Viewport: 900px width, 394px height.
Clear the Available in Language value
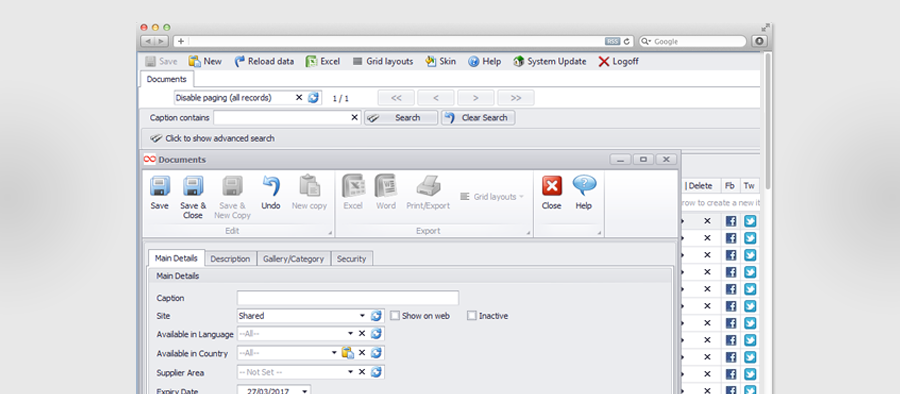pyautogui.click(x=362, y=334)
